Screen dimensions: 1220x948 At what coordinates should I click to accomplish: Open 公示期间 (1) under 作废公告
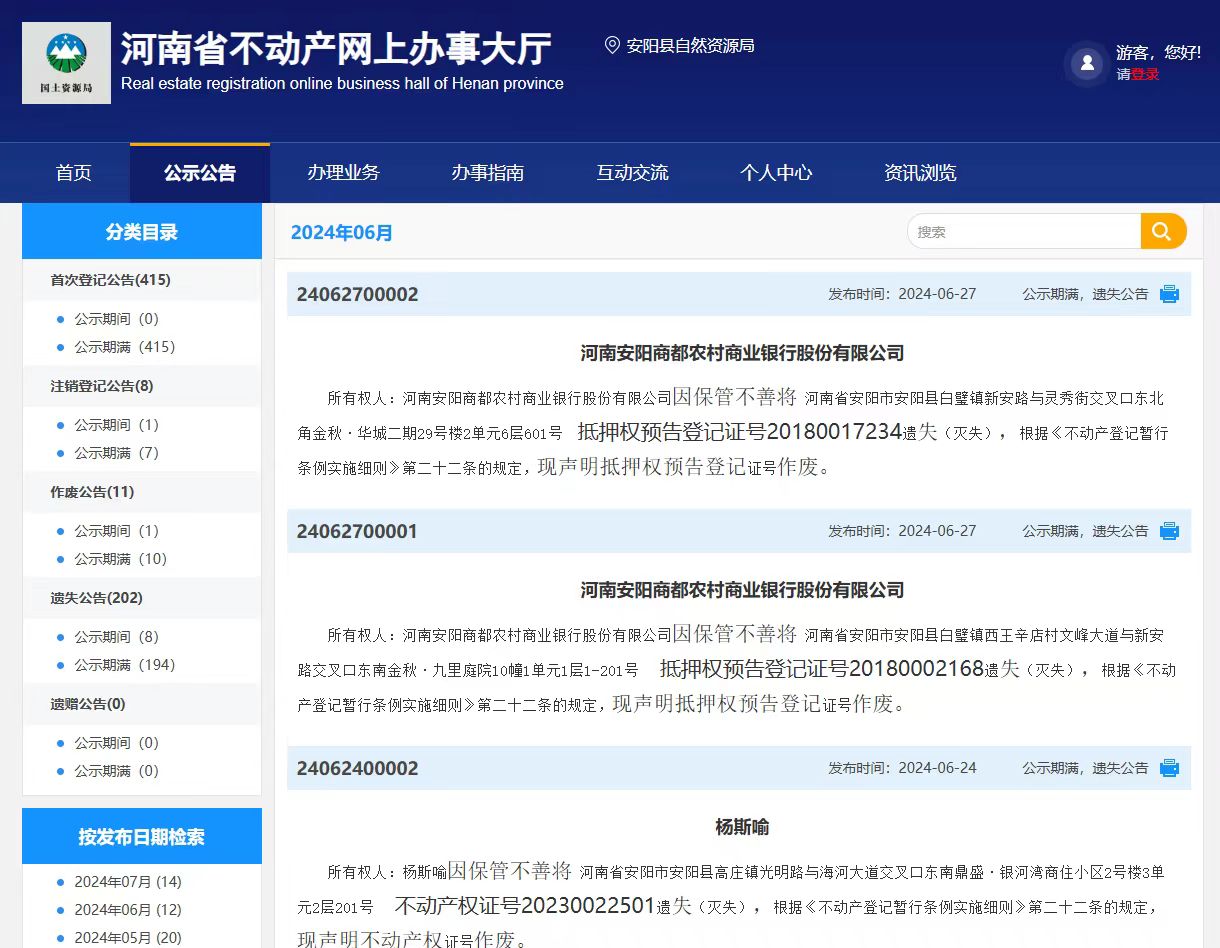(x=116, y=531)
